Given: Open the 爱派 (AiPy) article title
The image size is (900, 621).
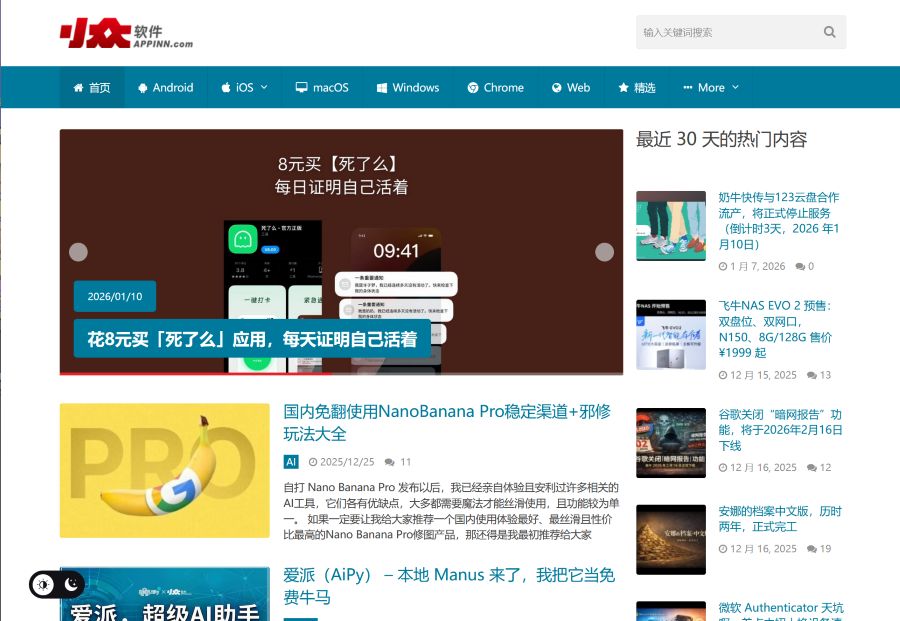Looking at the screenshot, I should point(449,586).
